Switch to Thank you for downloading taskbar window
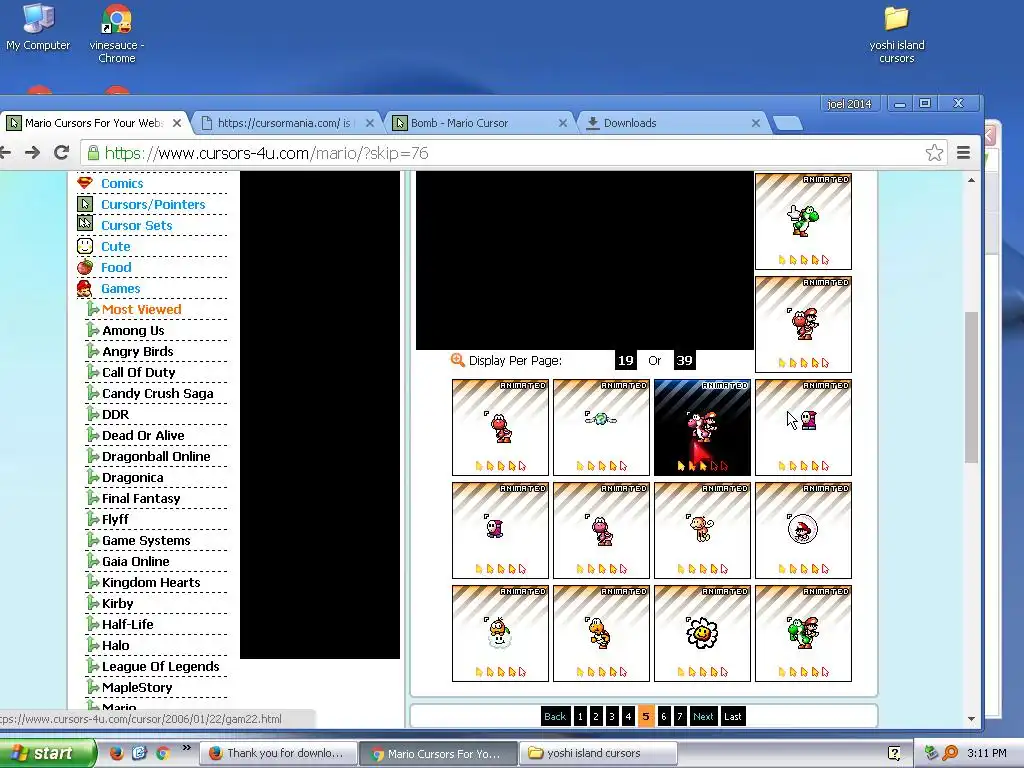The image size is (1024, 768). coord(278,753)
